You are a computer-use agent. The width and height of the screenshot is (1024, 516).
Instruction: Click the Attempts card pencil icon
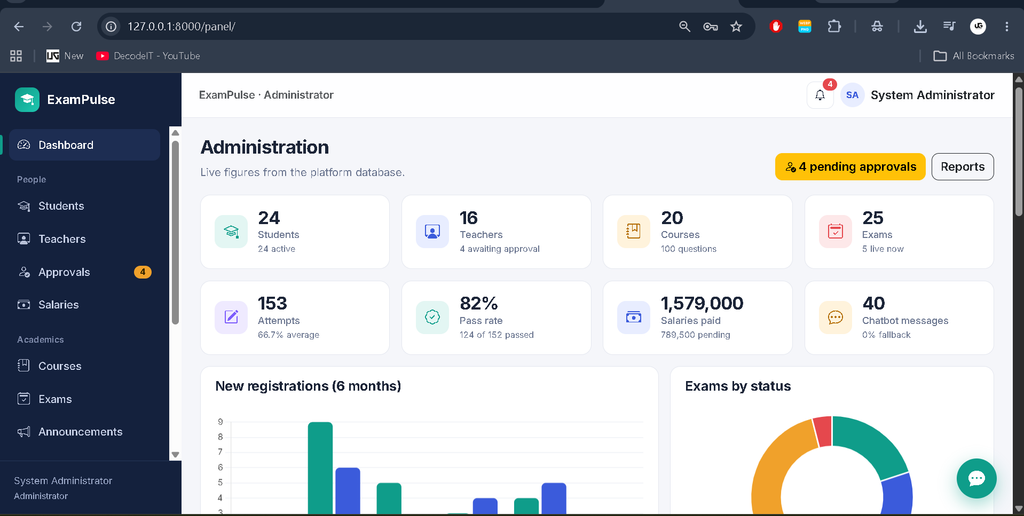pos(231,317)
